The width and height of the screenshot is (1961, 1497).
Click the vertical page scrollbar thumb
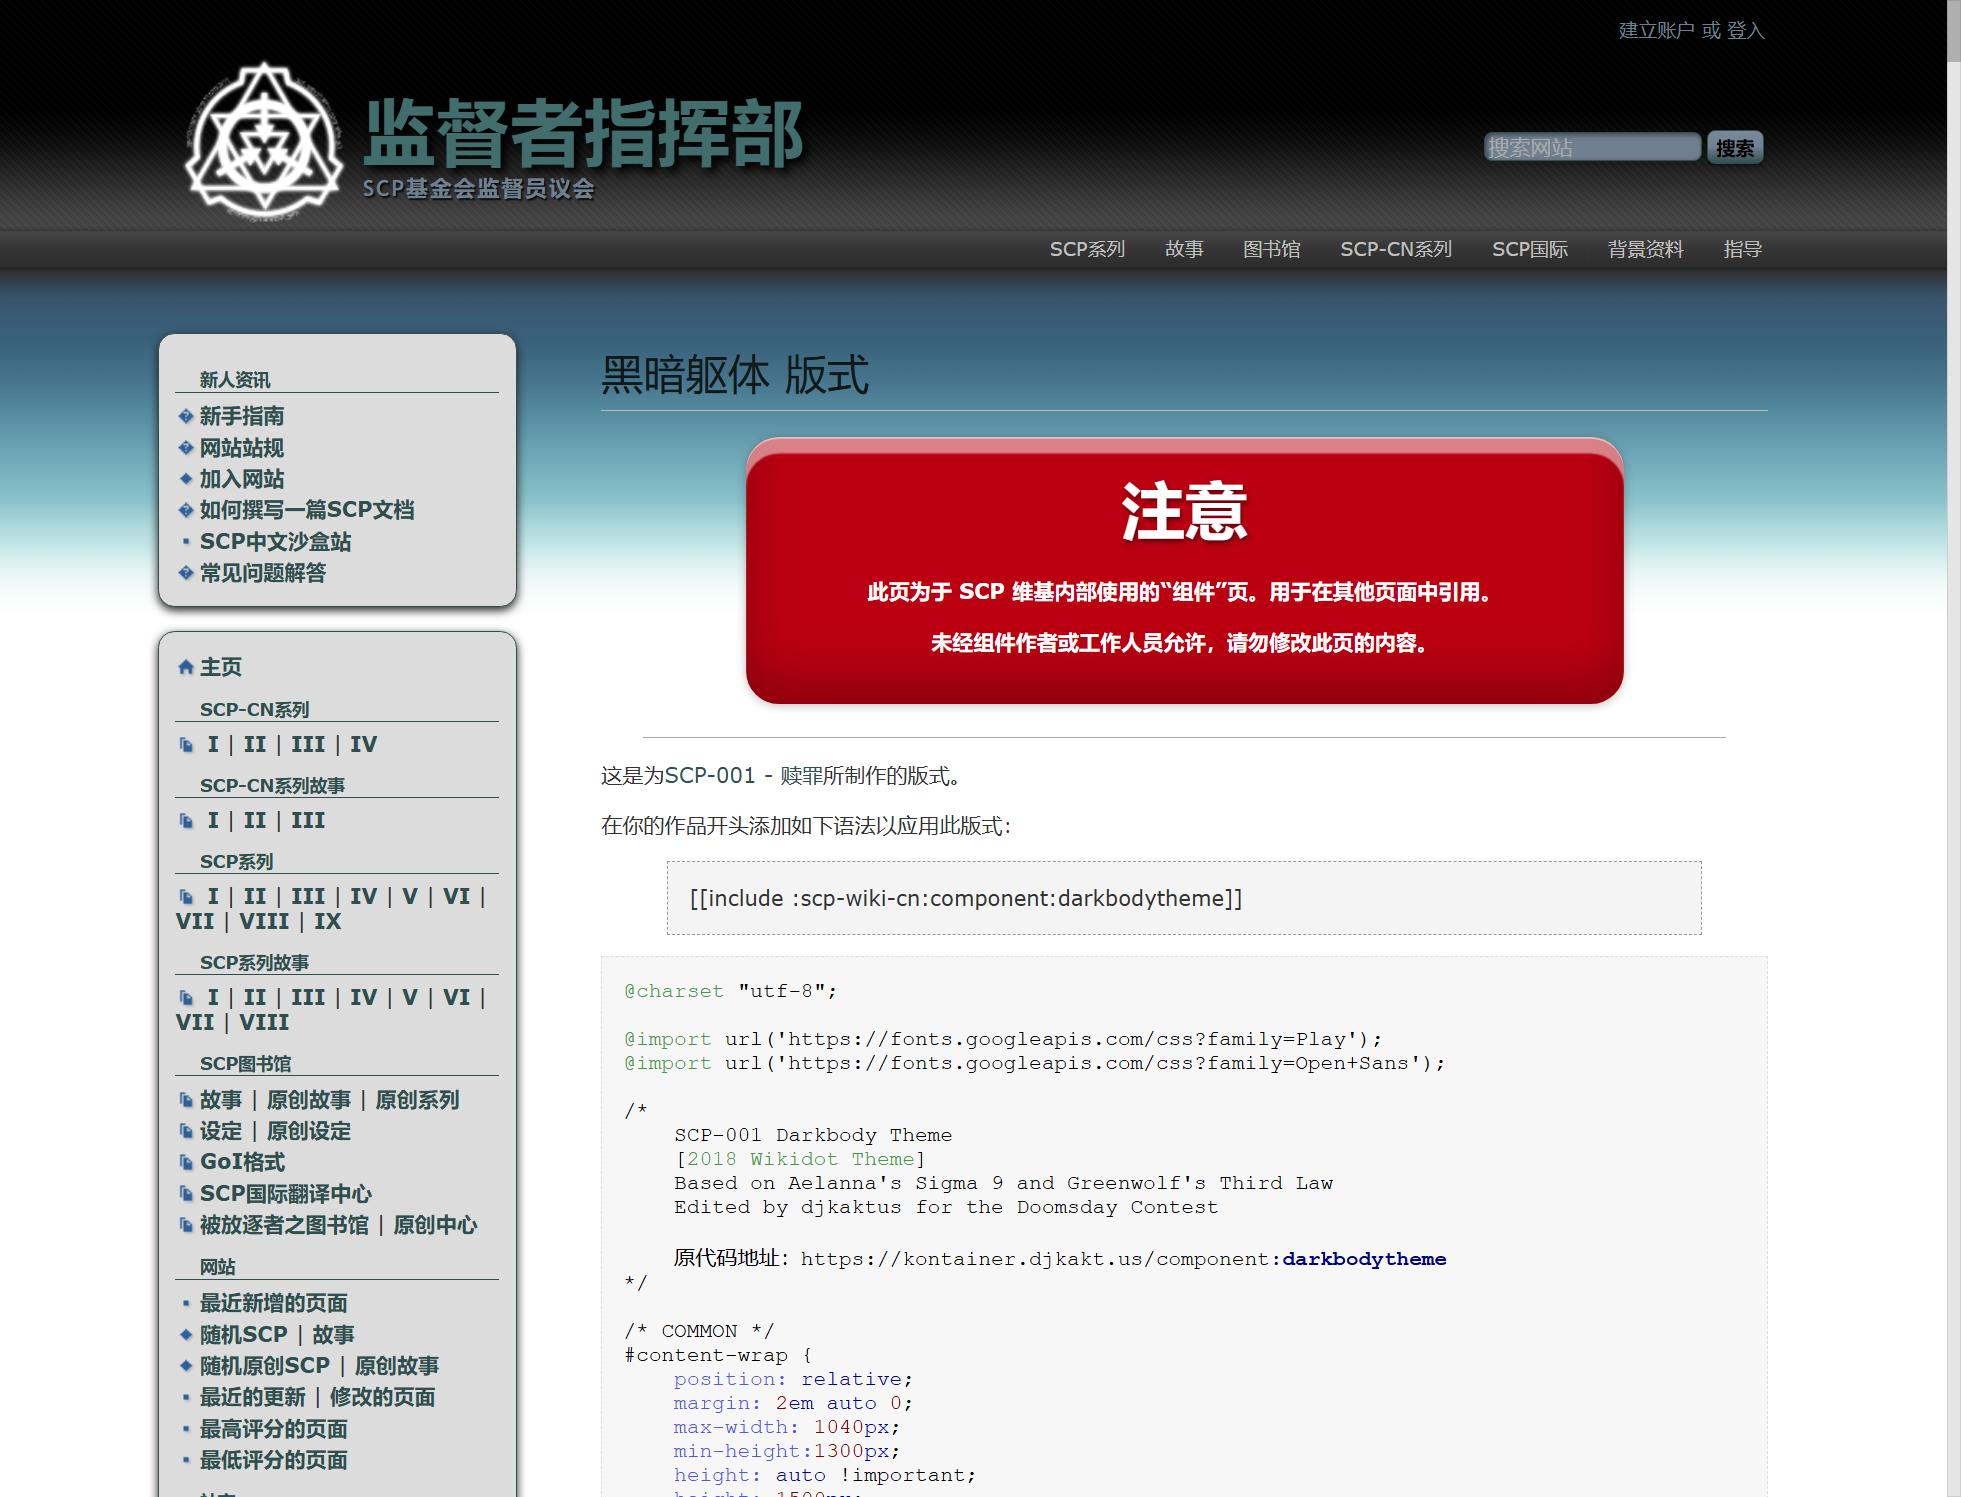point(1953,30)
